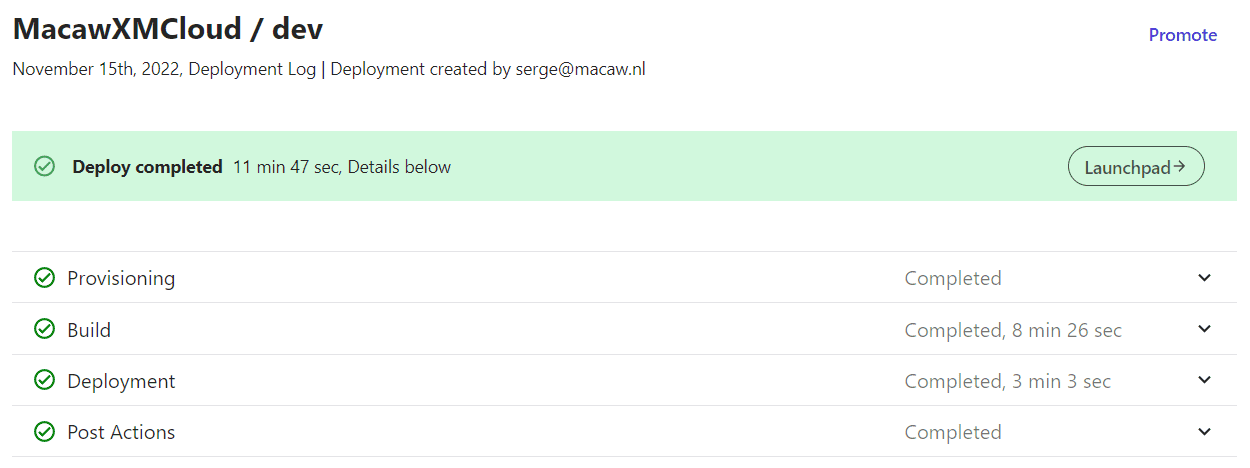1250x468 pixels.
Task: Click the Build duration 8 min 26 sec
Action: [x=1068, y=330]
